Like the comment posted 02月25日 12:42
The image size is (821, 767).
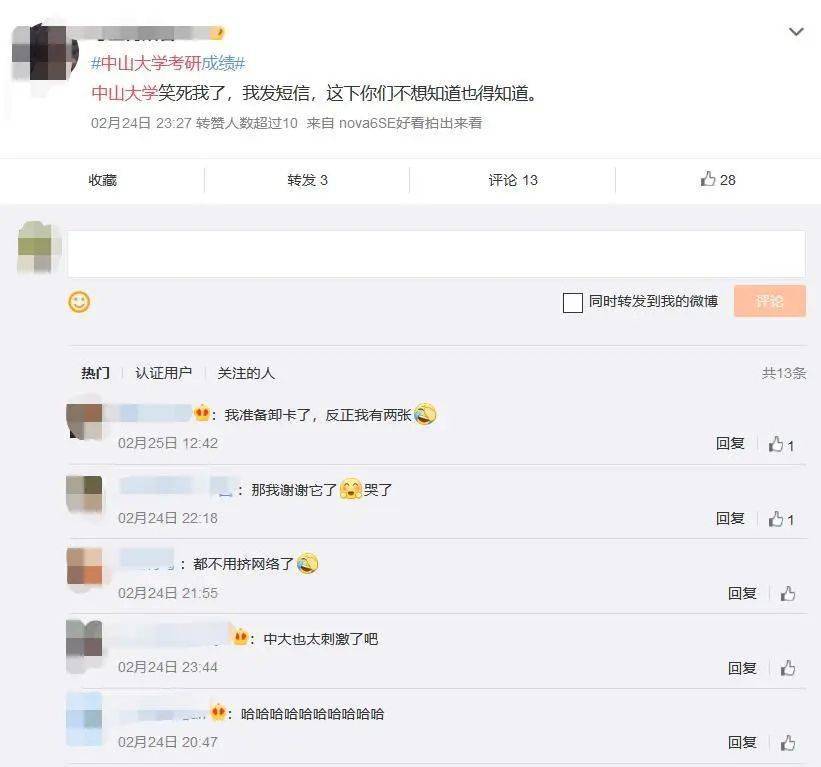tap(781, 444)
